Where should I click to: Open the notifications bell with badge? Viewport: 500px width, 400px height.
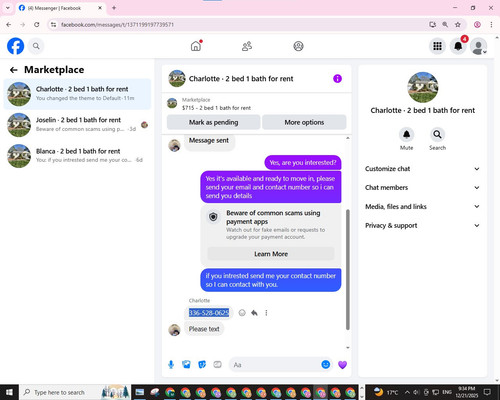click(x=458, y=46)
